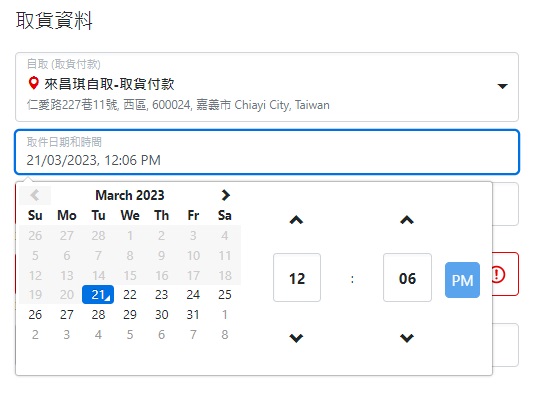
Task: Select March 21 in the calendar
Action: [x=98, y=295]
